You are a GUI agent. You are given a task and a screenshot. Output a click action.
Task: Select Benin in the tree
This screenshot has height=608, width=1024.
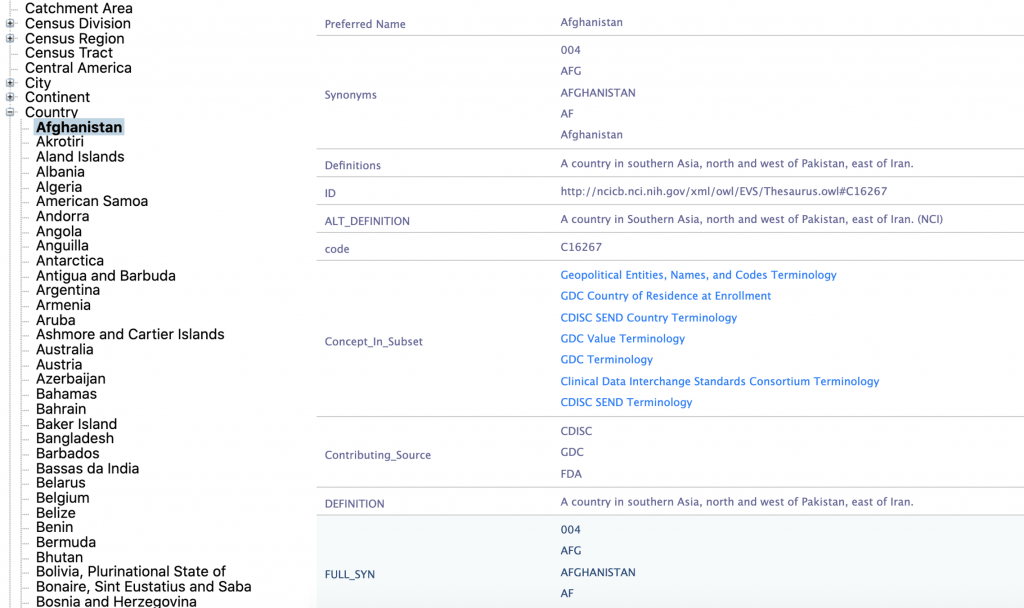coord(54,527)
